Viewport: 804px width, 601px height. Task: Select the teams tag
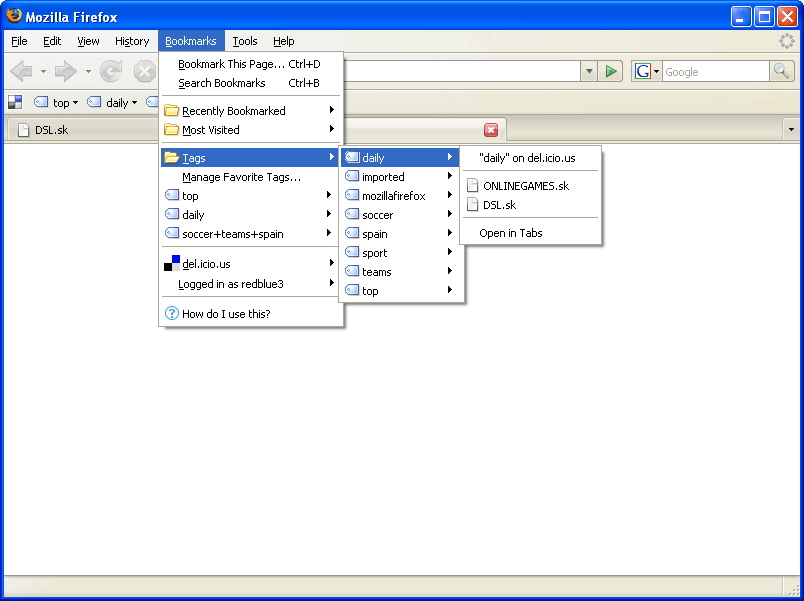(x=399, y=272)
